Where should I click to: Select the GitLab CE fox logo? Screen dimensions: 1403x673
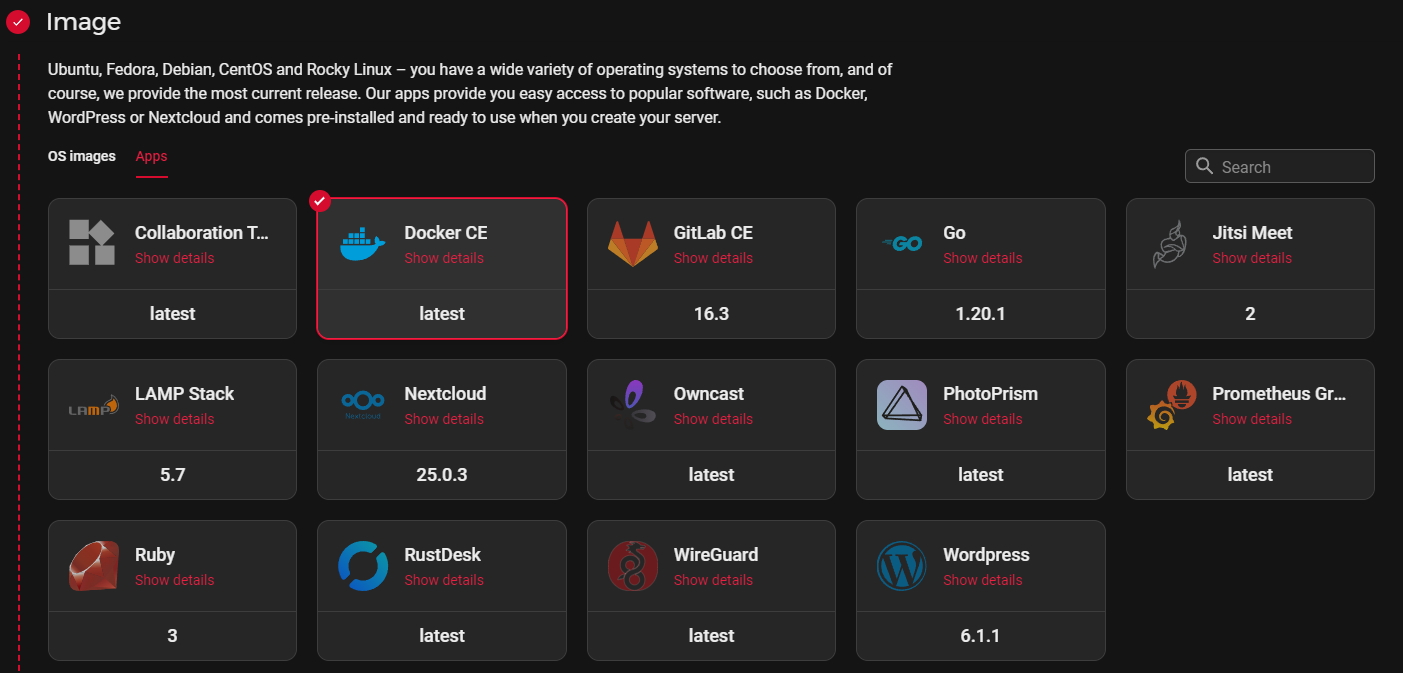click(x=632, y=244)
